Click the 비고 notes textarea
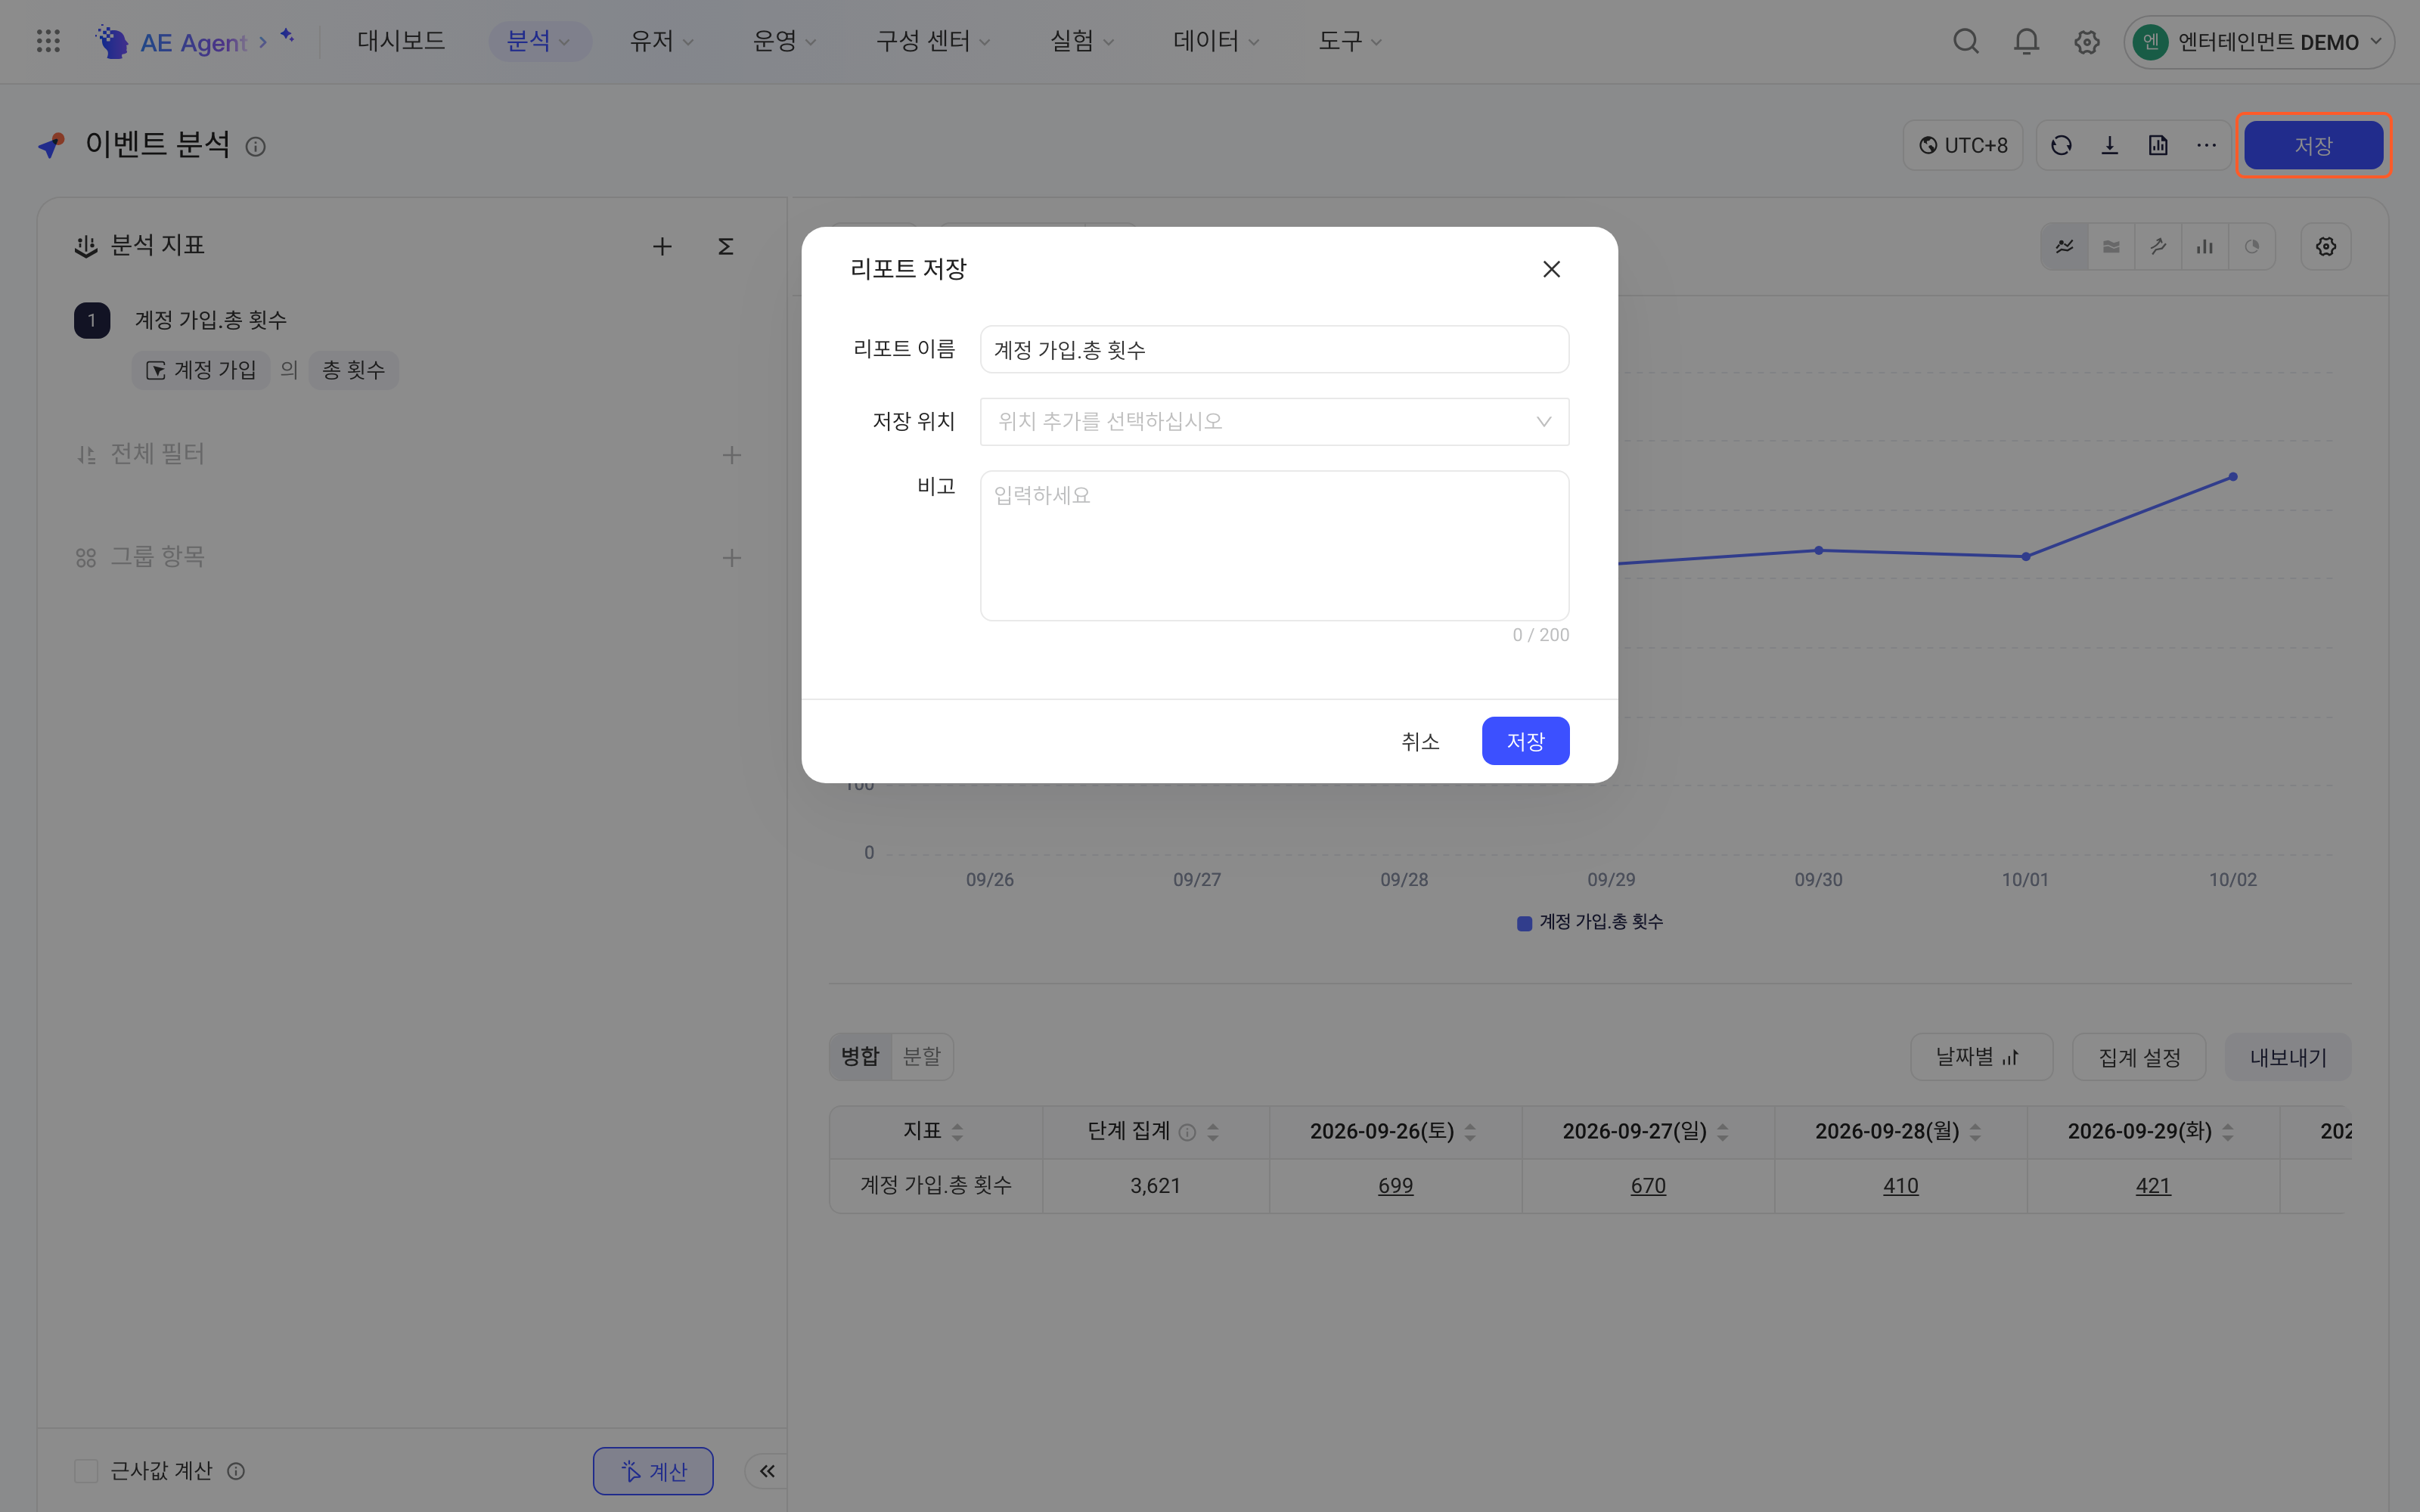The image size is (2420, 1512). (1274, 546)
